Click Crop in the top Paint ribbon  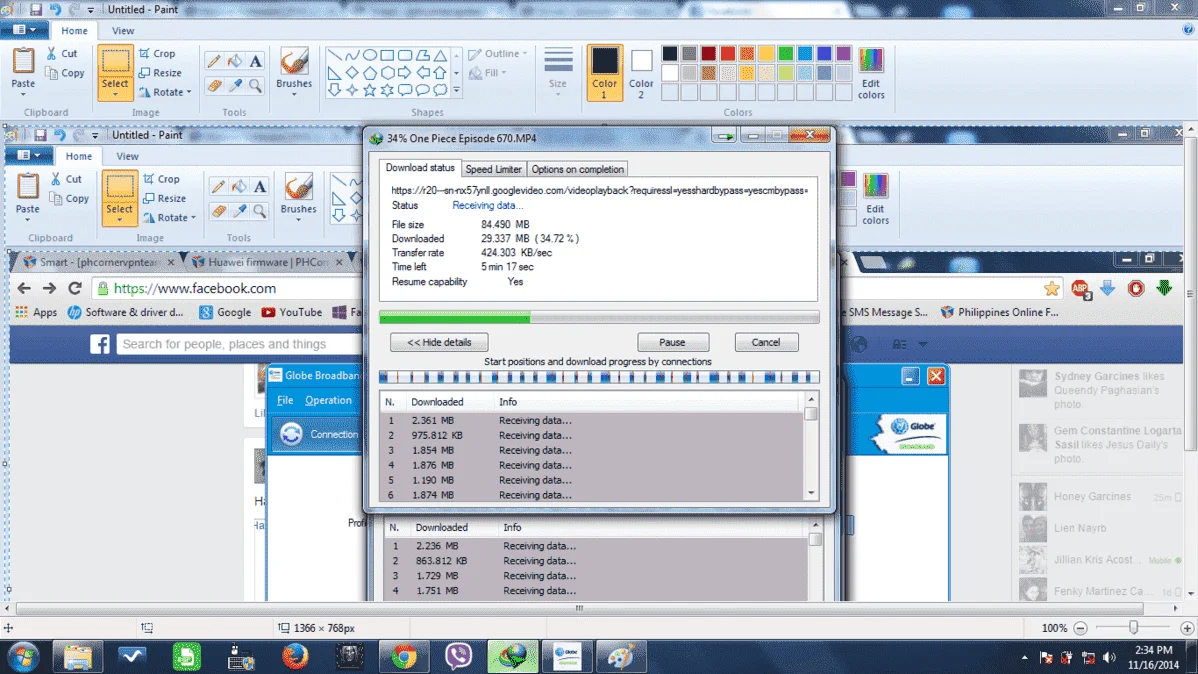157,53
